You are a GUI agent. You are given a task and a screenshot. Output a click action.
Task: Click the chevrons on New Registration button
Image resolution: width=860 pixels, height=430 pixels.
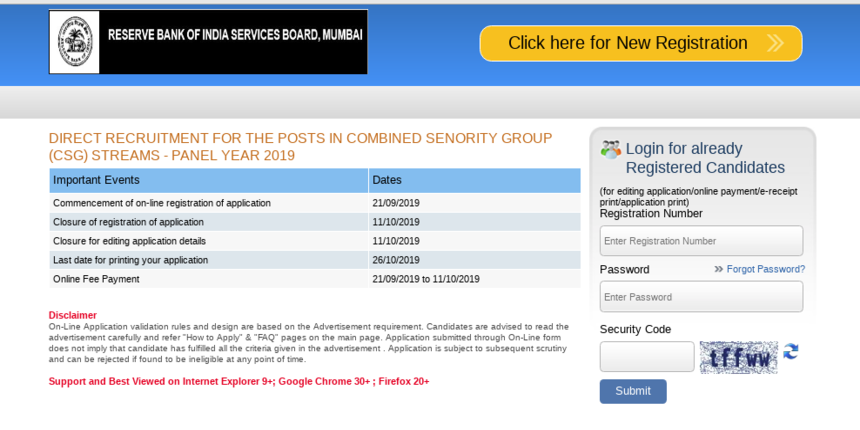[x=774, y=43]
